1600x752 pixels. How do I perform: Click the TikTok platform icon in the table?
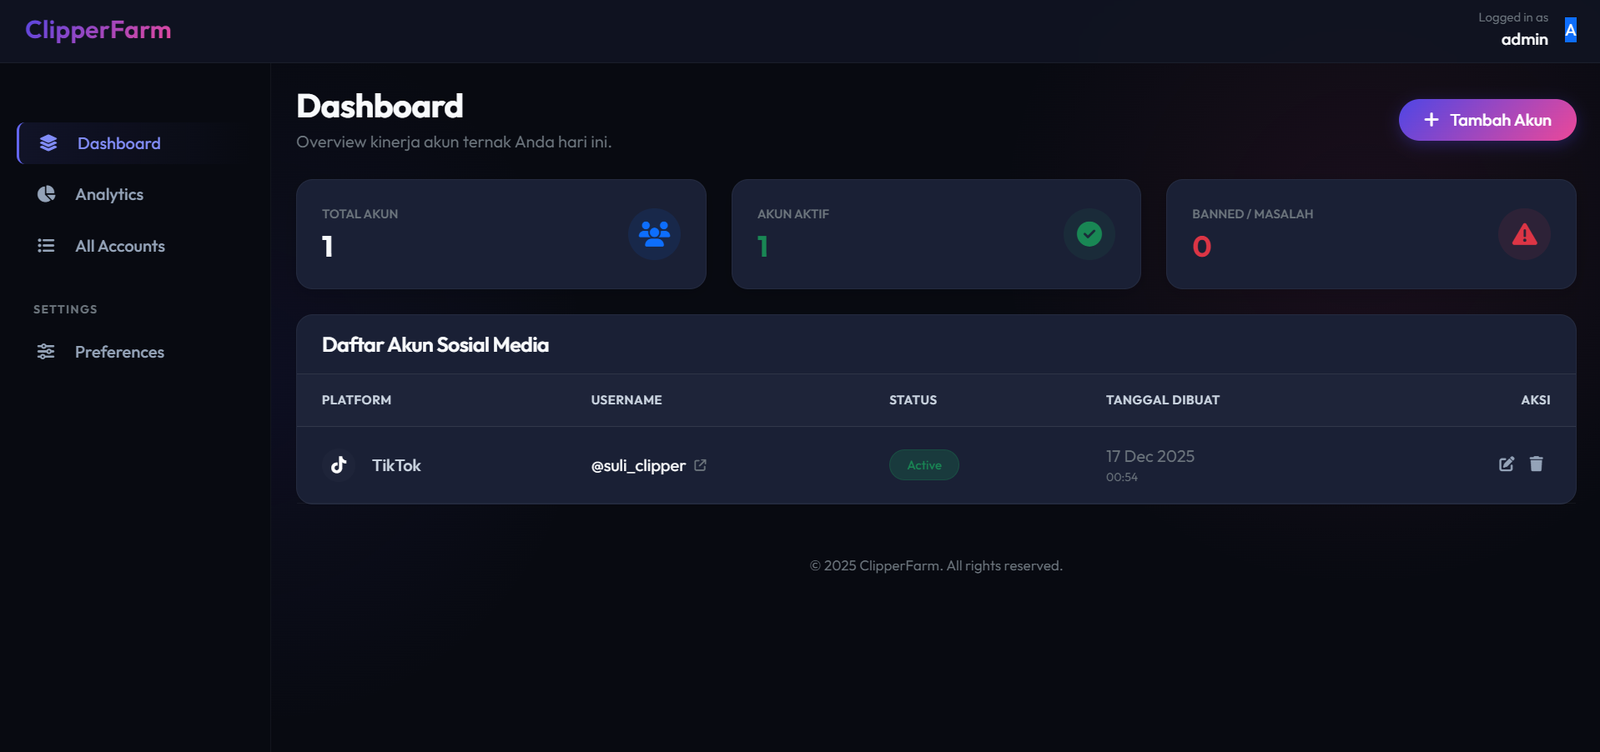point(339,465)
